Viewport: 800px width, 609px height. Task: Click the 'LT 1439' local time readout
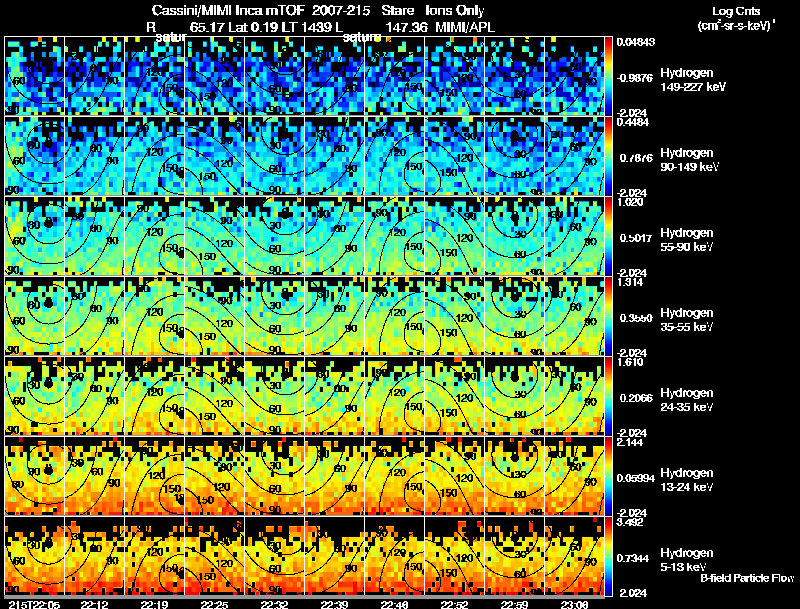[x=306, y=27]
